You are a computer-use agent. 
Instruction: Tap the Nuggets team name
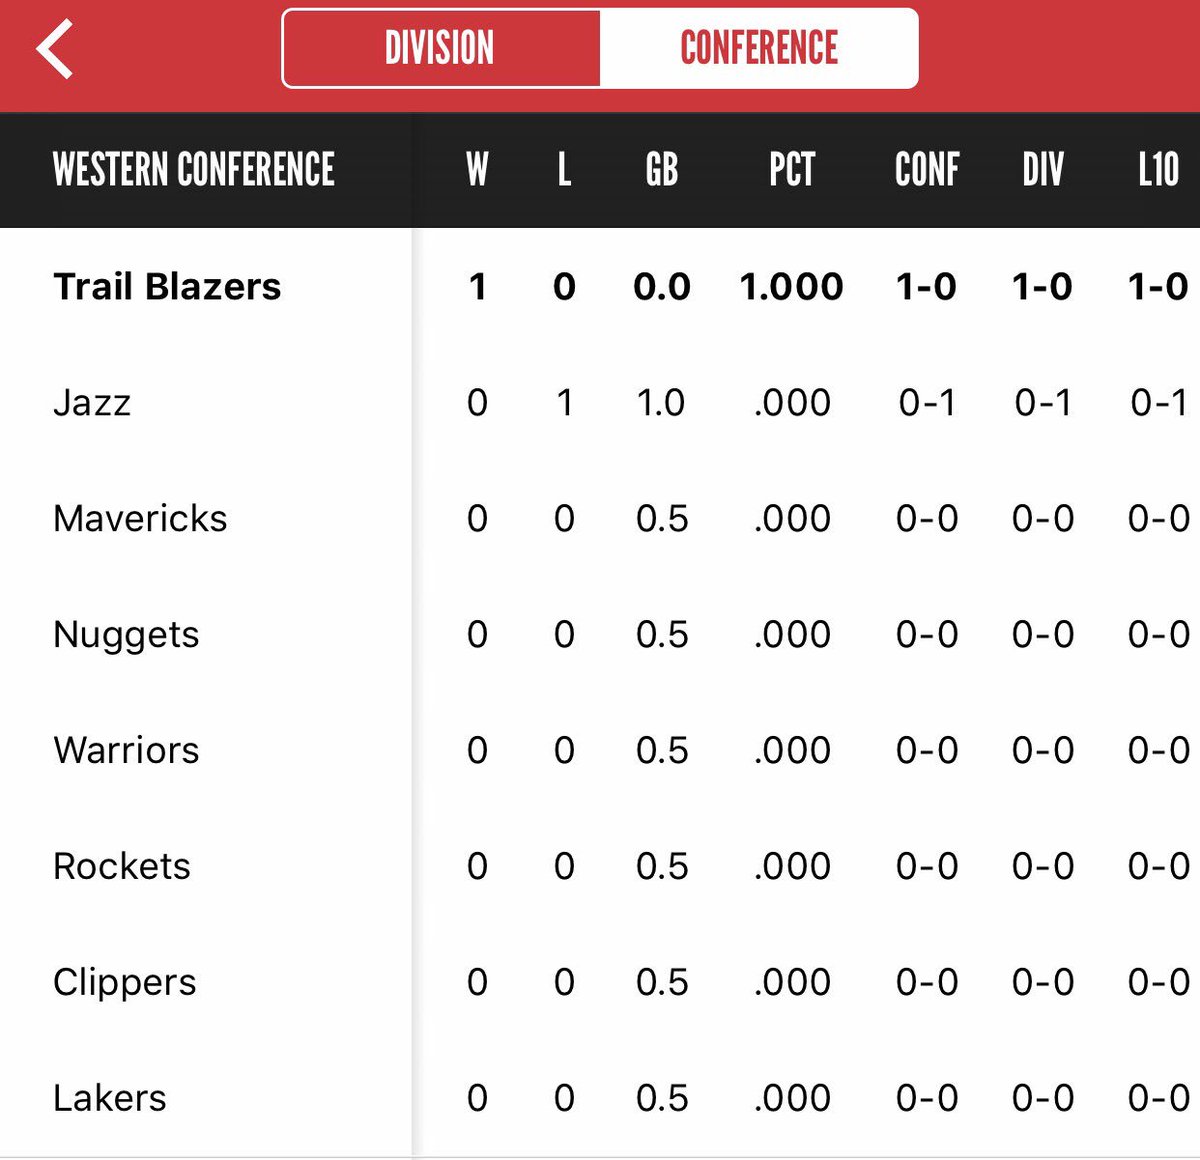click(x=126, y=635)
